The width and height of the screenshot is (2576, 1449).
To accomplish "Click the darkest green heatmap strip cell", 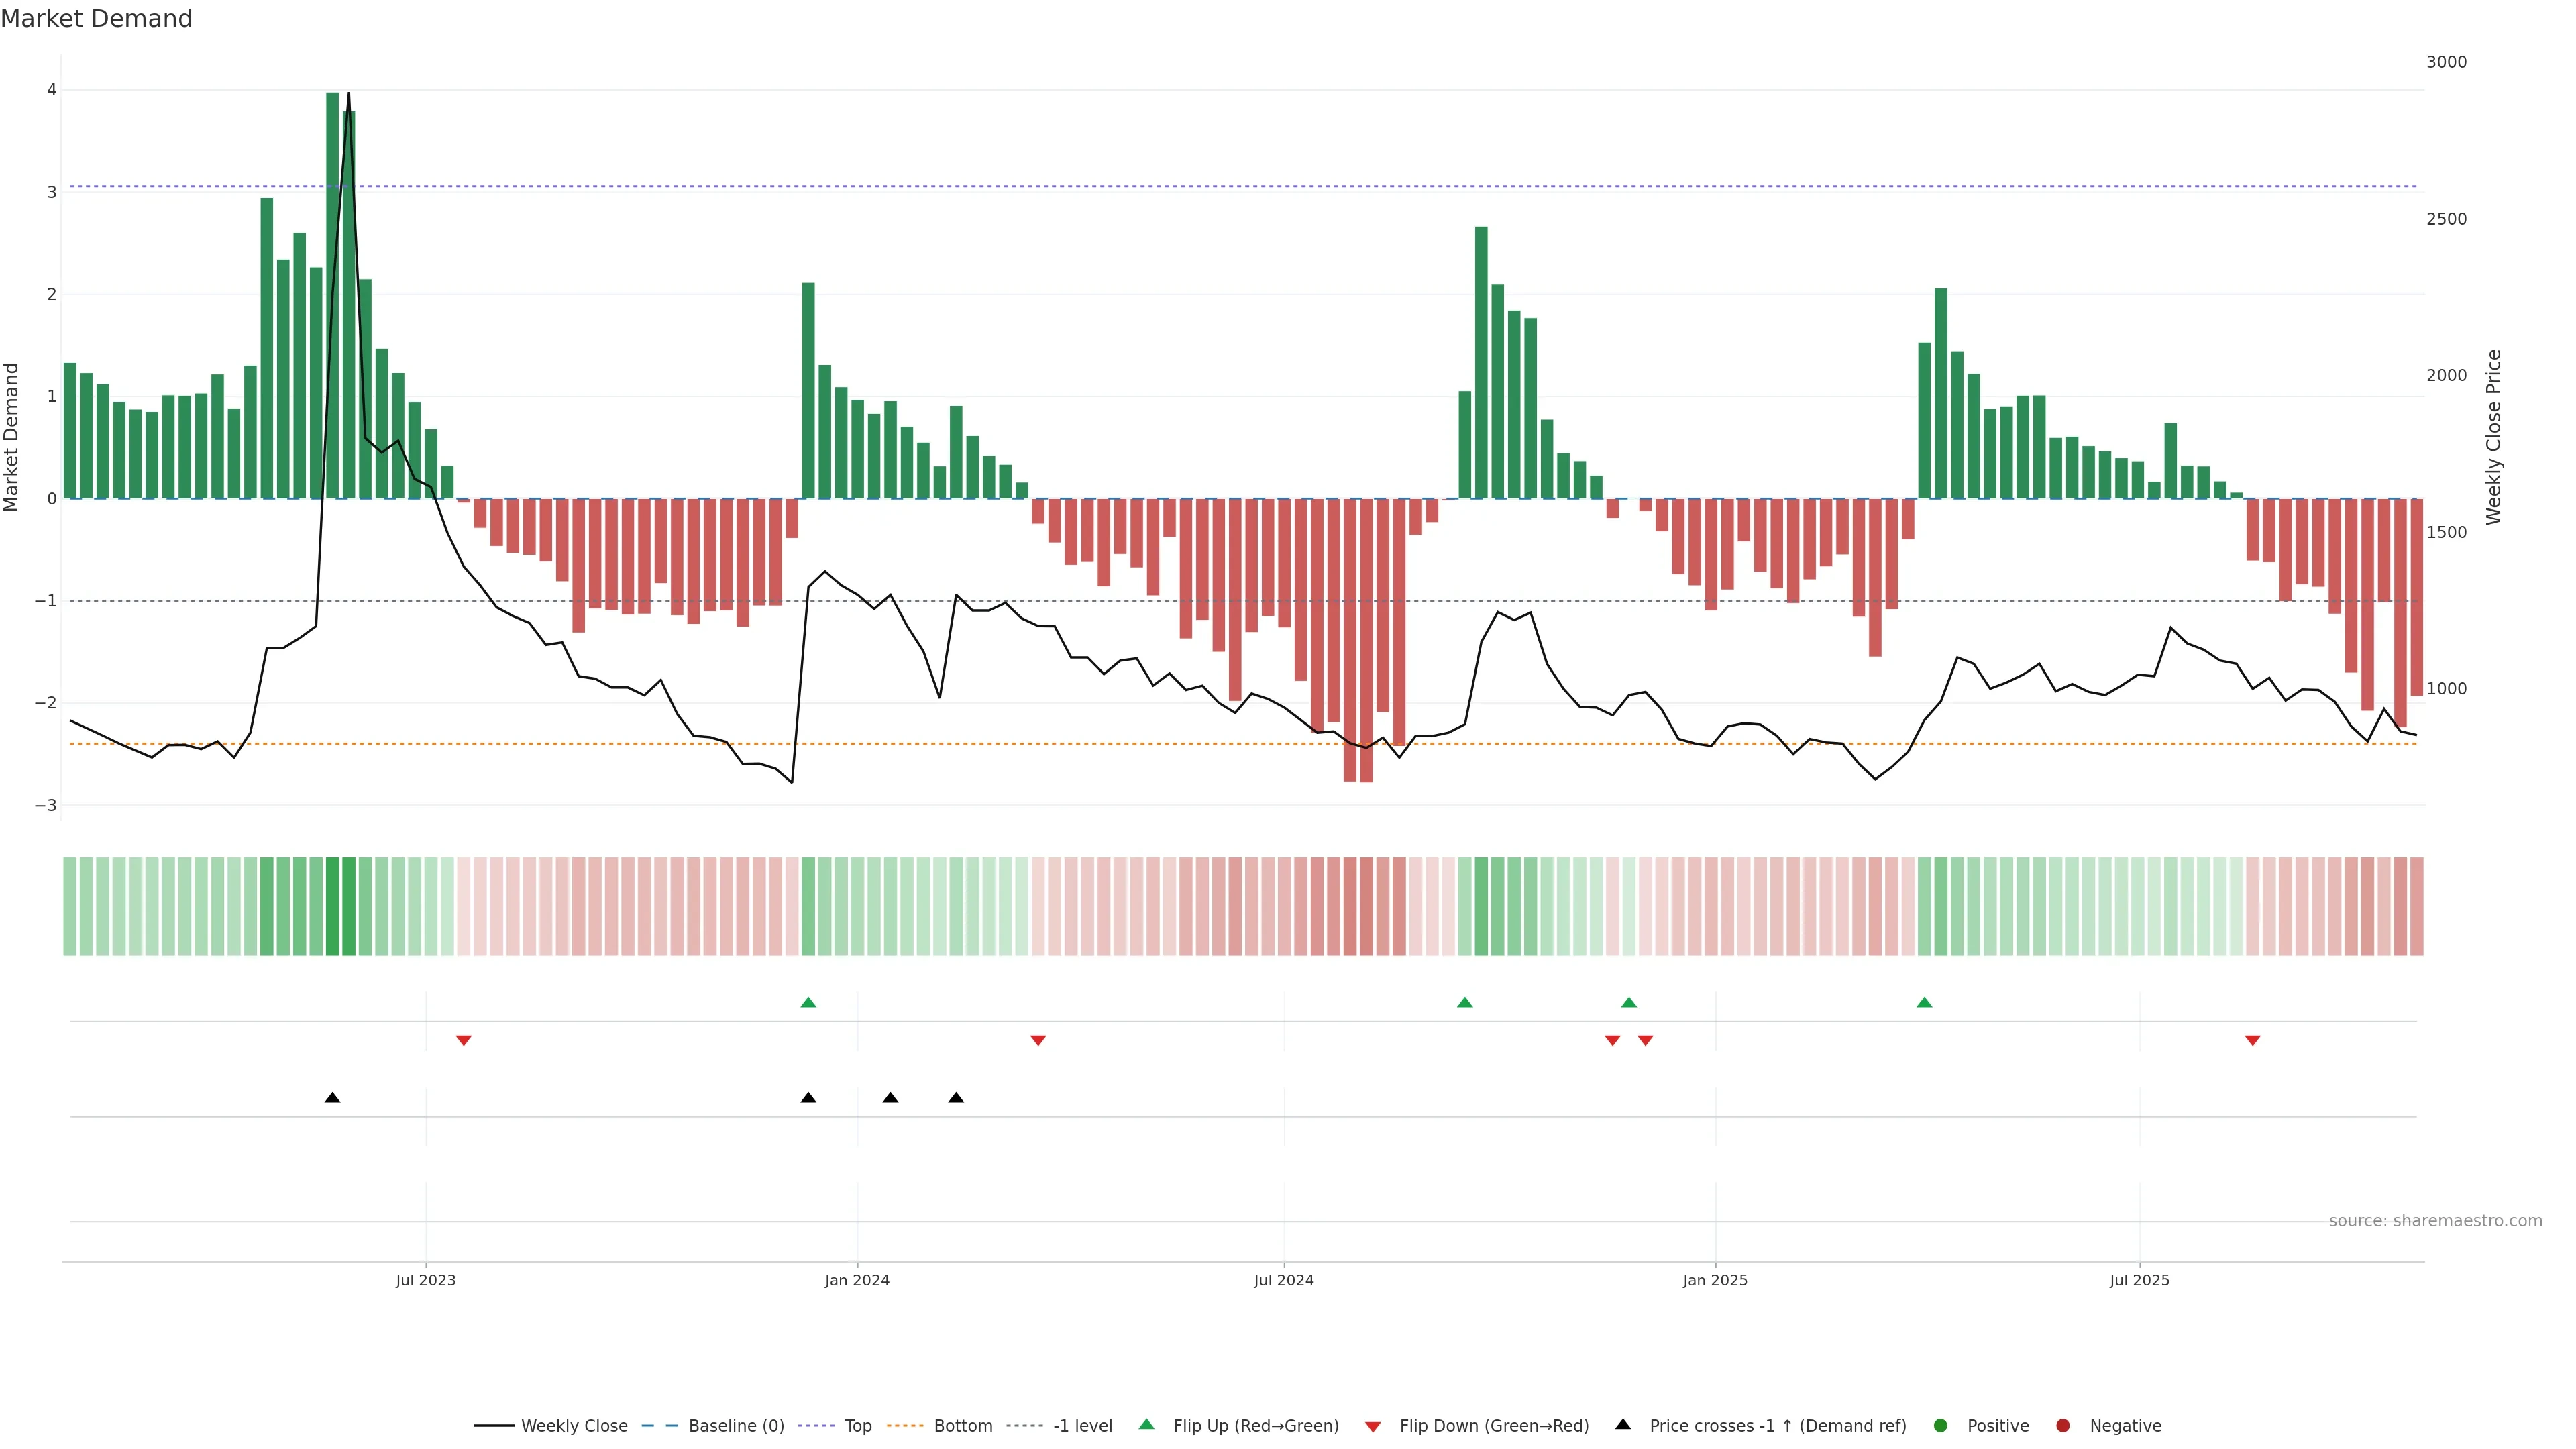I will (x=333, y=906).
